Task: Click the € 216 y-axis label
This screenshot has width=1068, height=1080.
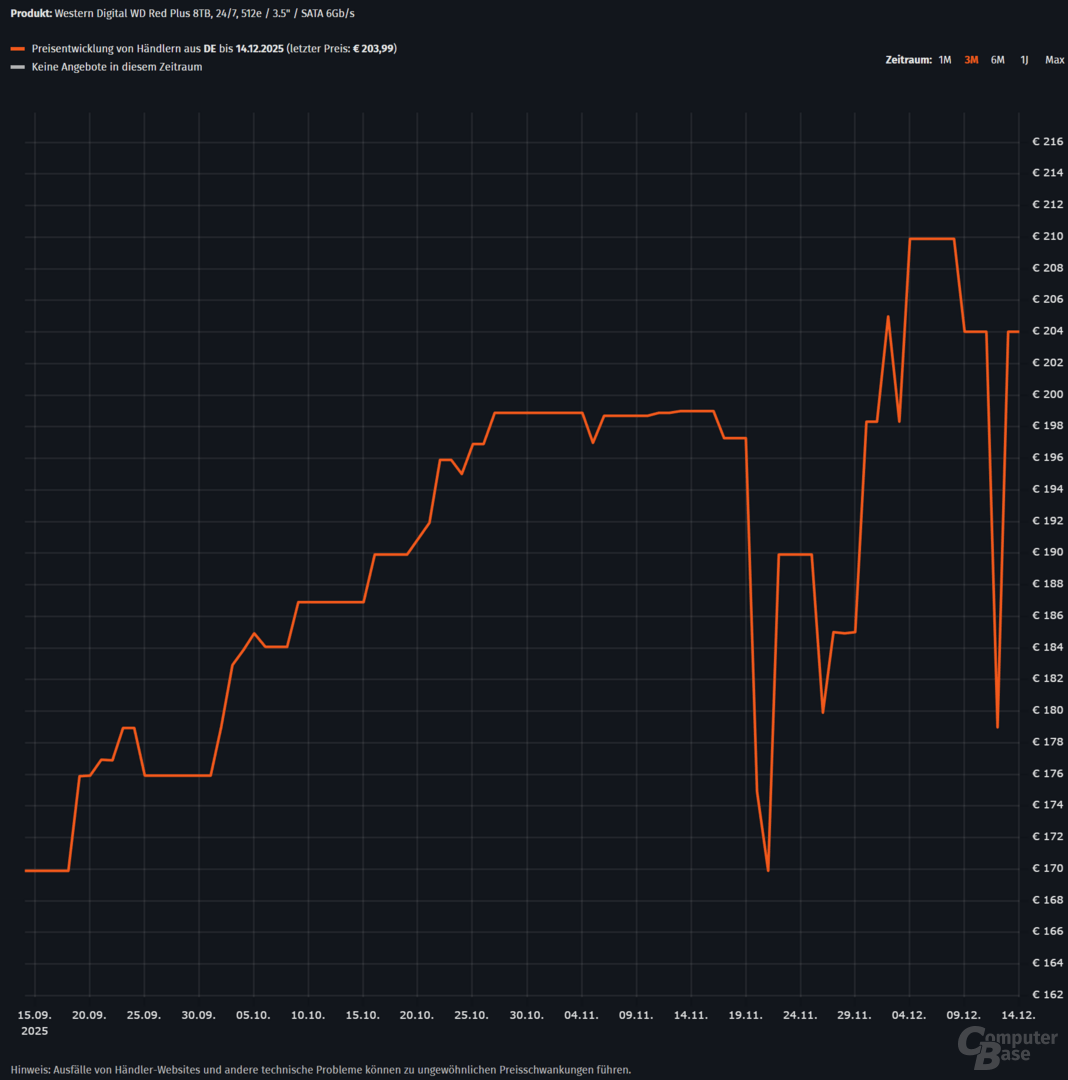Action: [x=1047, y=142]
